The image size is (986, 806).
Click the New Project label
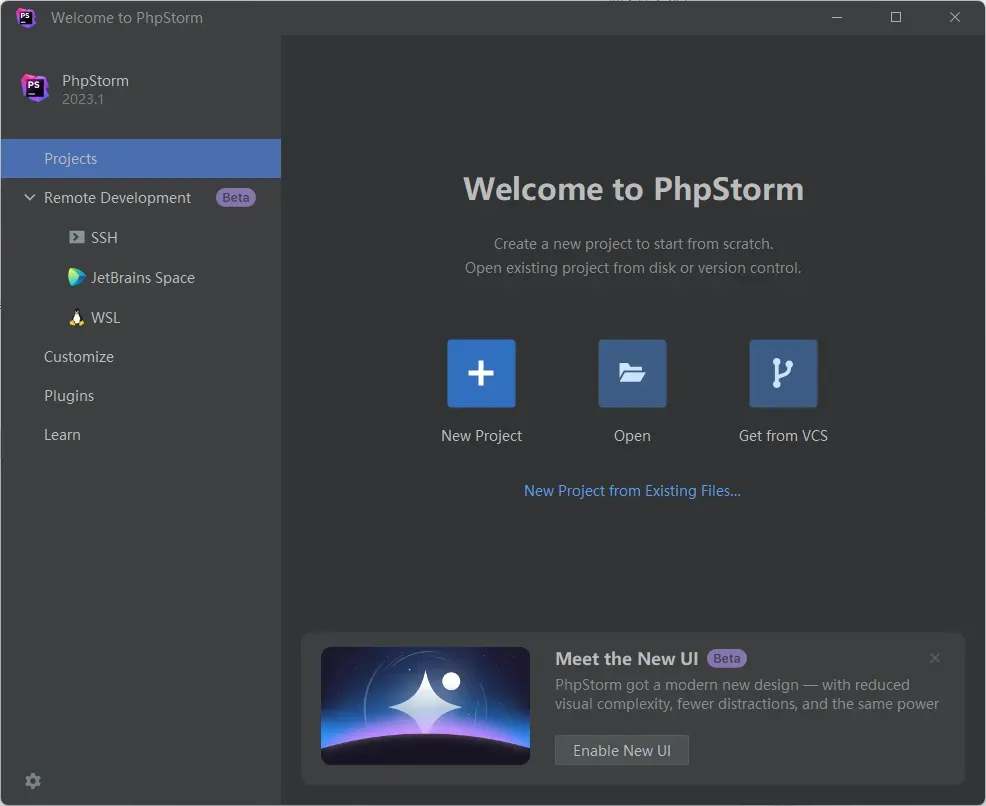point(481,436)
